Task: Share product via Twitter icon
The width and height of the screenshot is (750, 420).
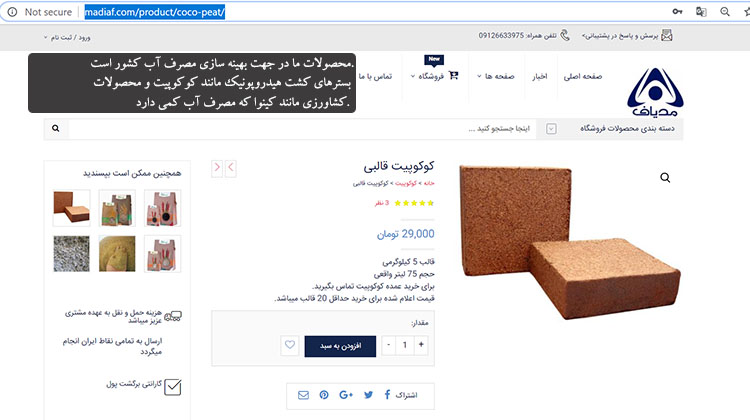Action: 368,395
